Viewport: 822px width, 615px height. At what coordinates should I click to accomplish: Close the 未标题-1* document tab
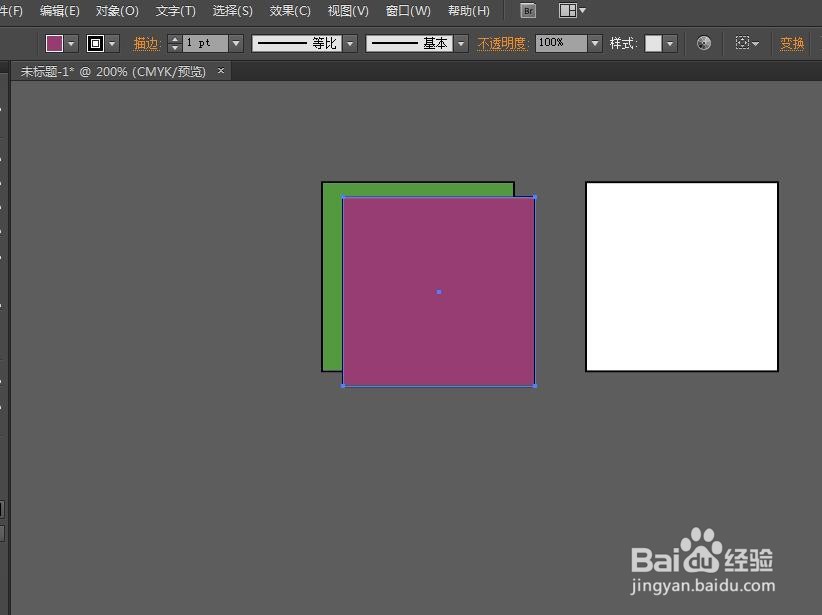pos(221,70)
